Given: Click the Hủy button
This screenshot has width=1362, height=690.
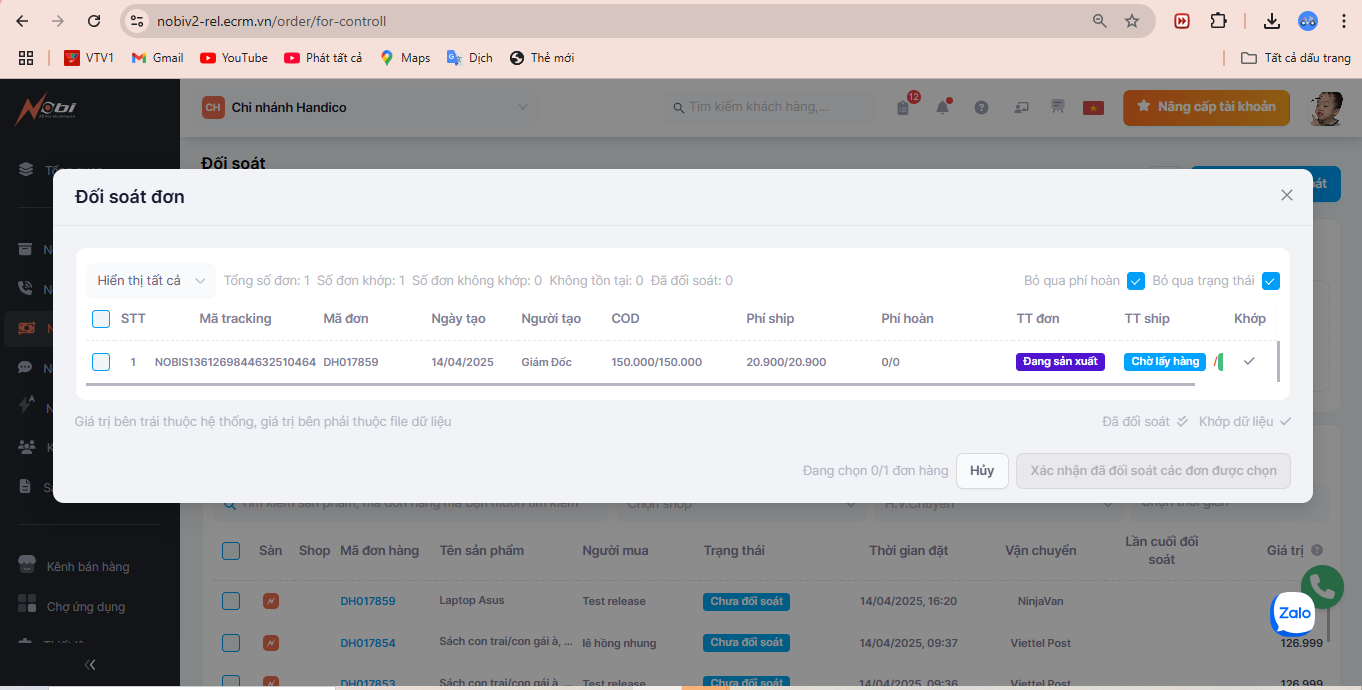Looking at the screenshot, I should tap(981, 471).
